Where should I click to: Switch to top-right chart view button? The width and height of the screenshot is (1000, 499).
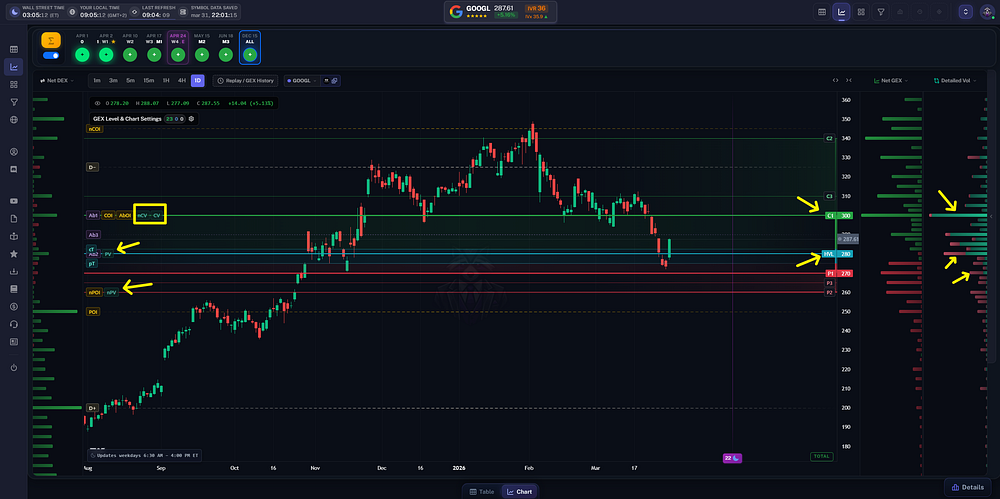click(841, 11)
